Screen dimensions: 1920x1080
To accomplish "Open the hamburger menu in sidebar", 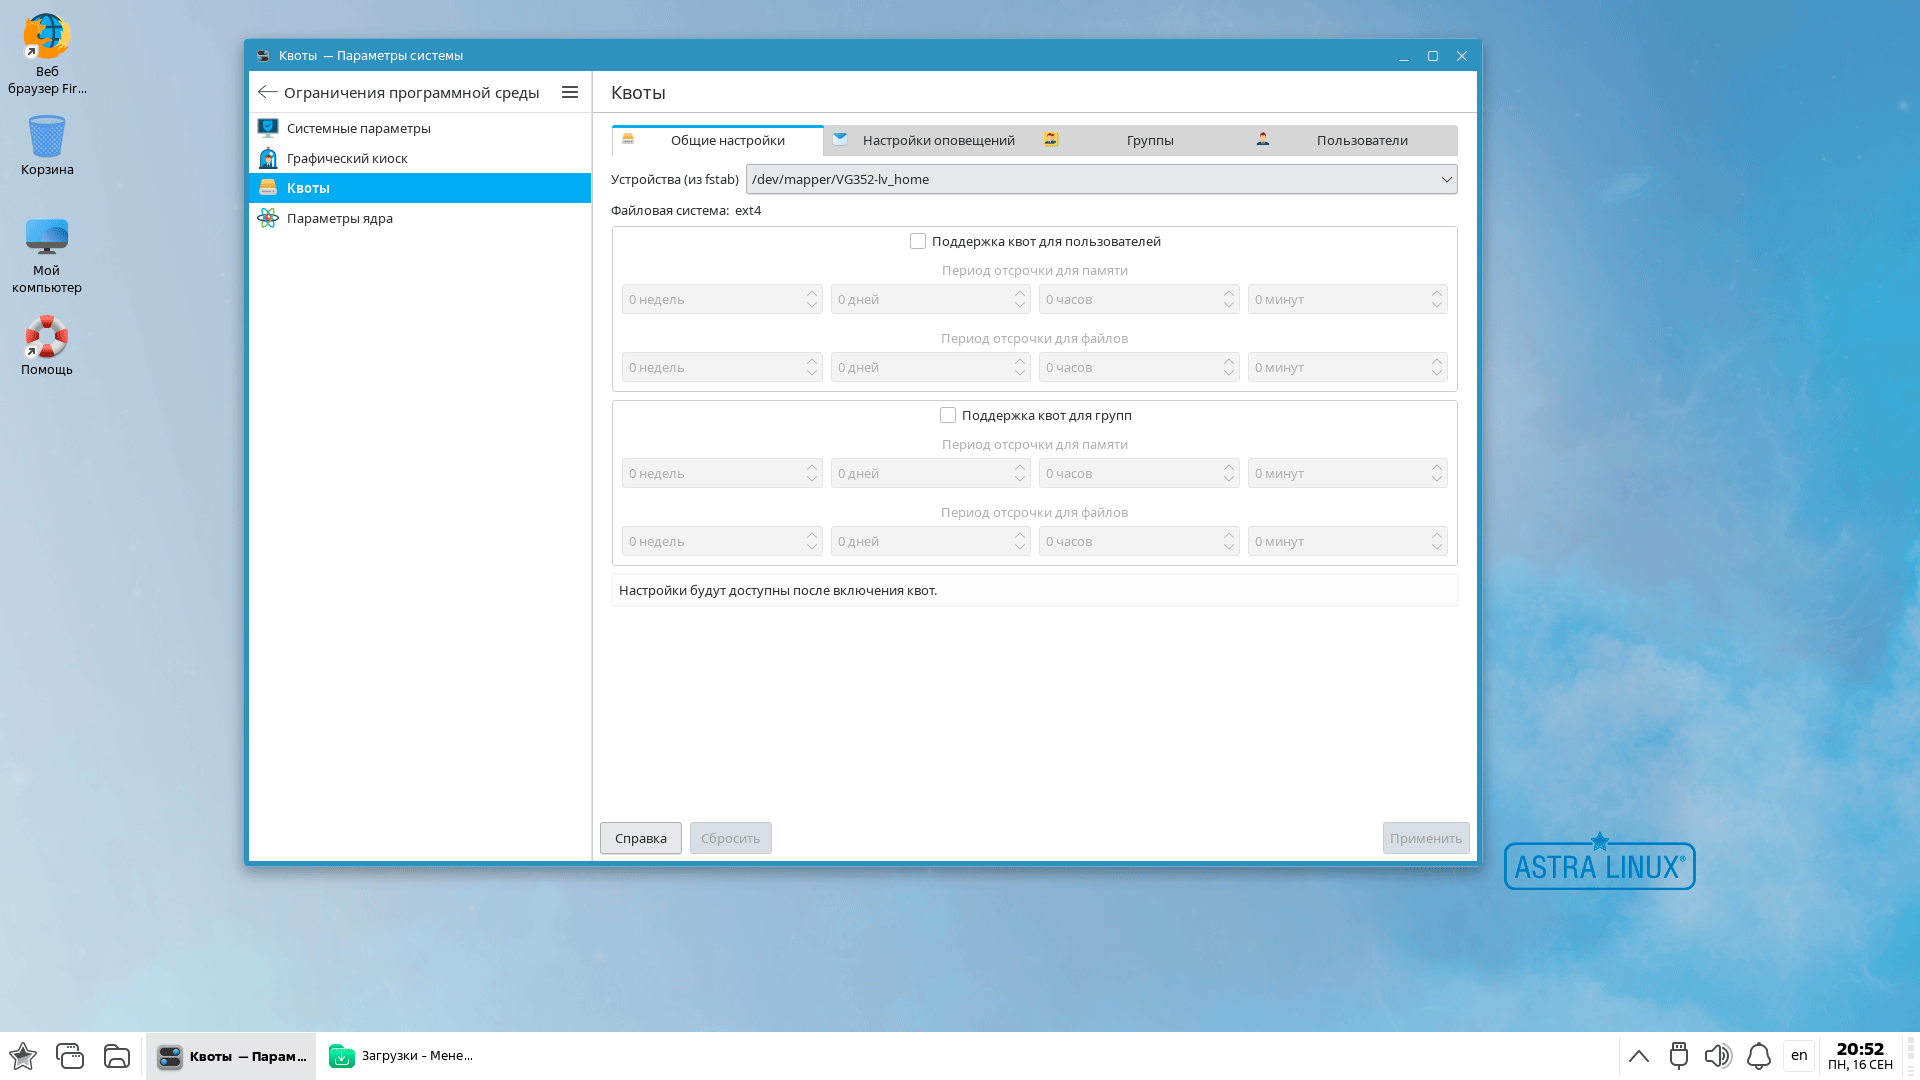I will [570, 92].
